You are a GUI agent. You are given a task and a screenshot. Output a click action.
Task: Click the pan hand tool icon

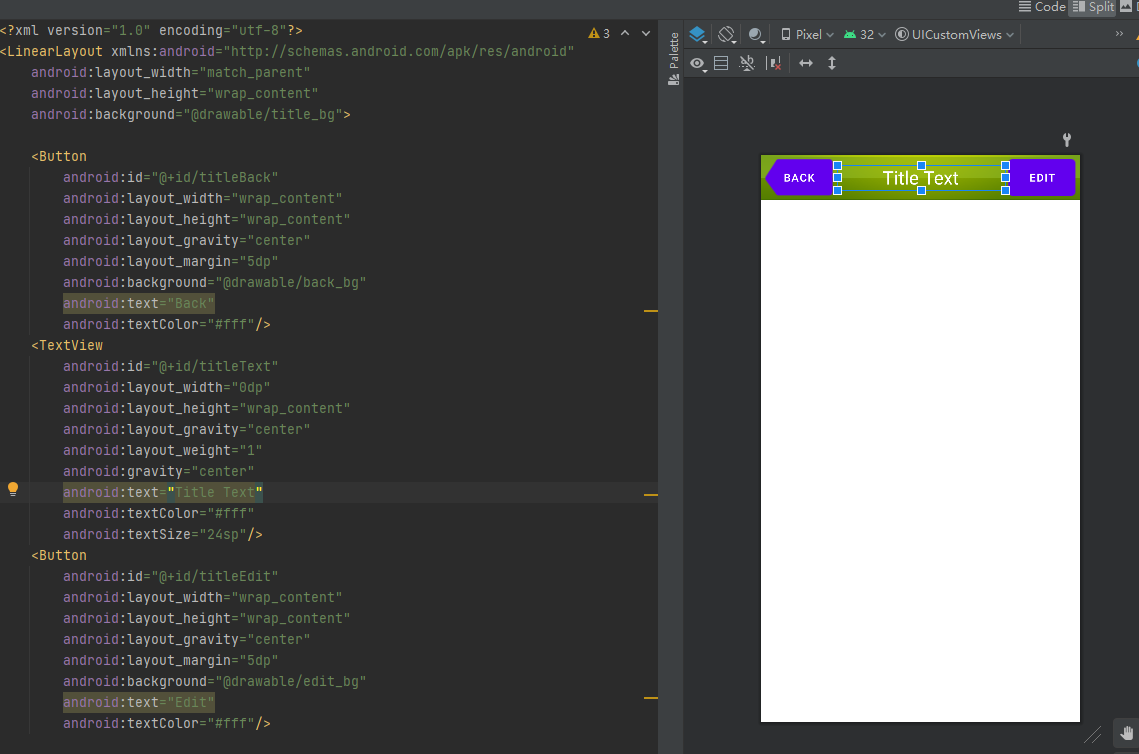(x=1126, y=734)
